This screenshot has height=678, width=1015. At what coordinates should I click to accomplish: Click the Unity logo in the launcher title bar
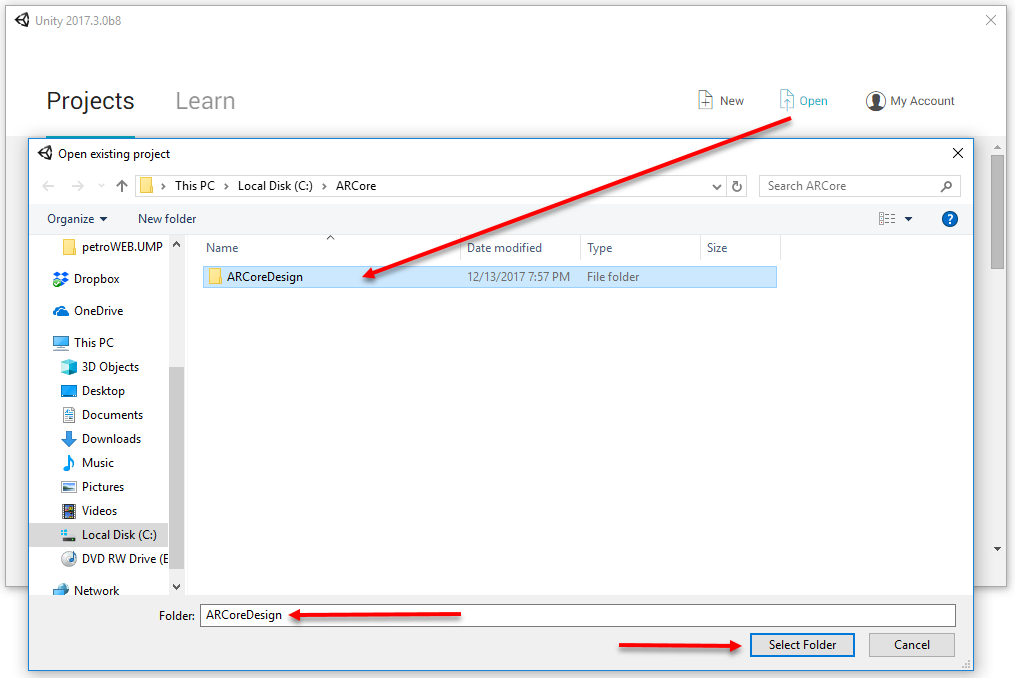point(22,20)
